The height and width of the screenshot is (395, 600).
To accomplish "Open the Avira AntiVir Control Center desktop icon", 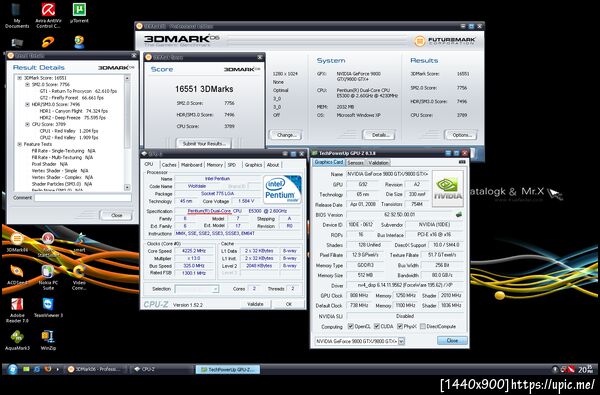I will pos(48,15).
